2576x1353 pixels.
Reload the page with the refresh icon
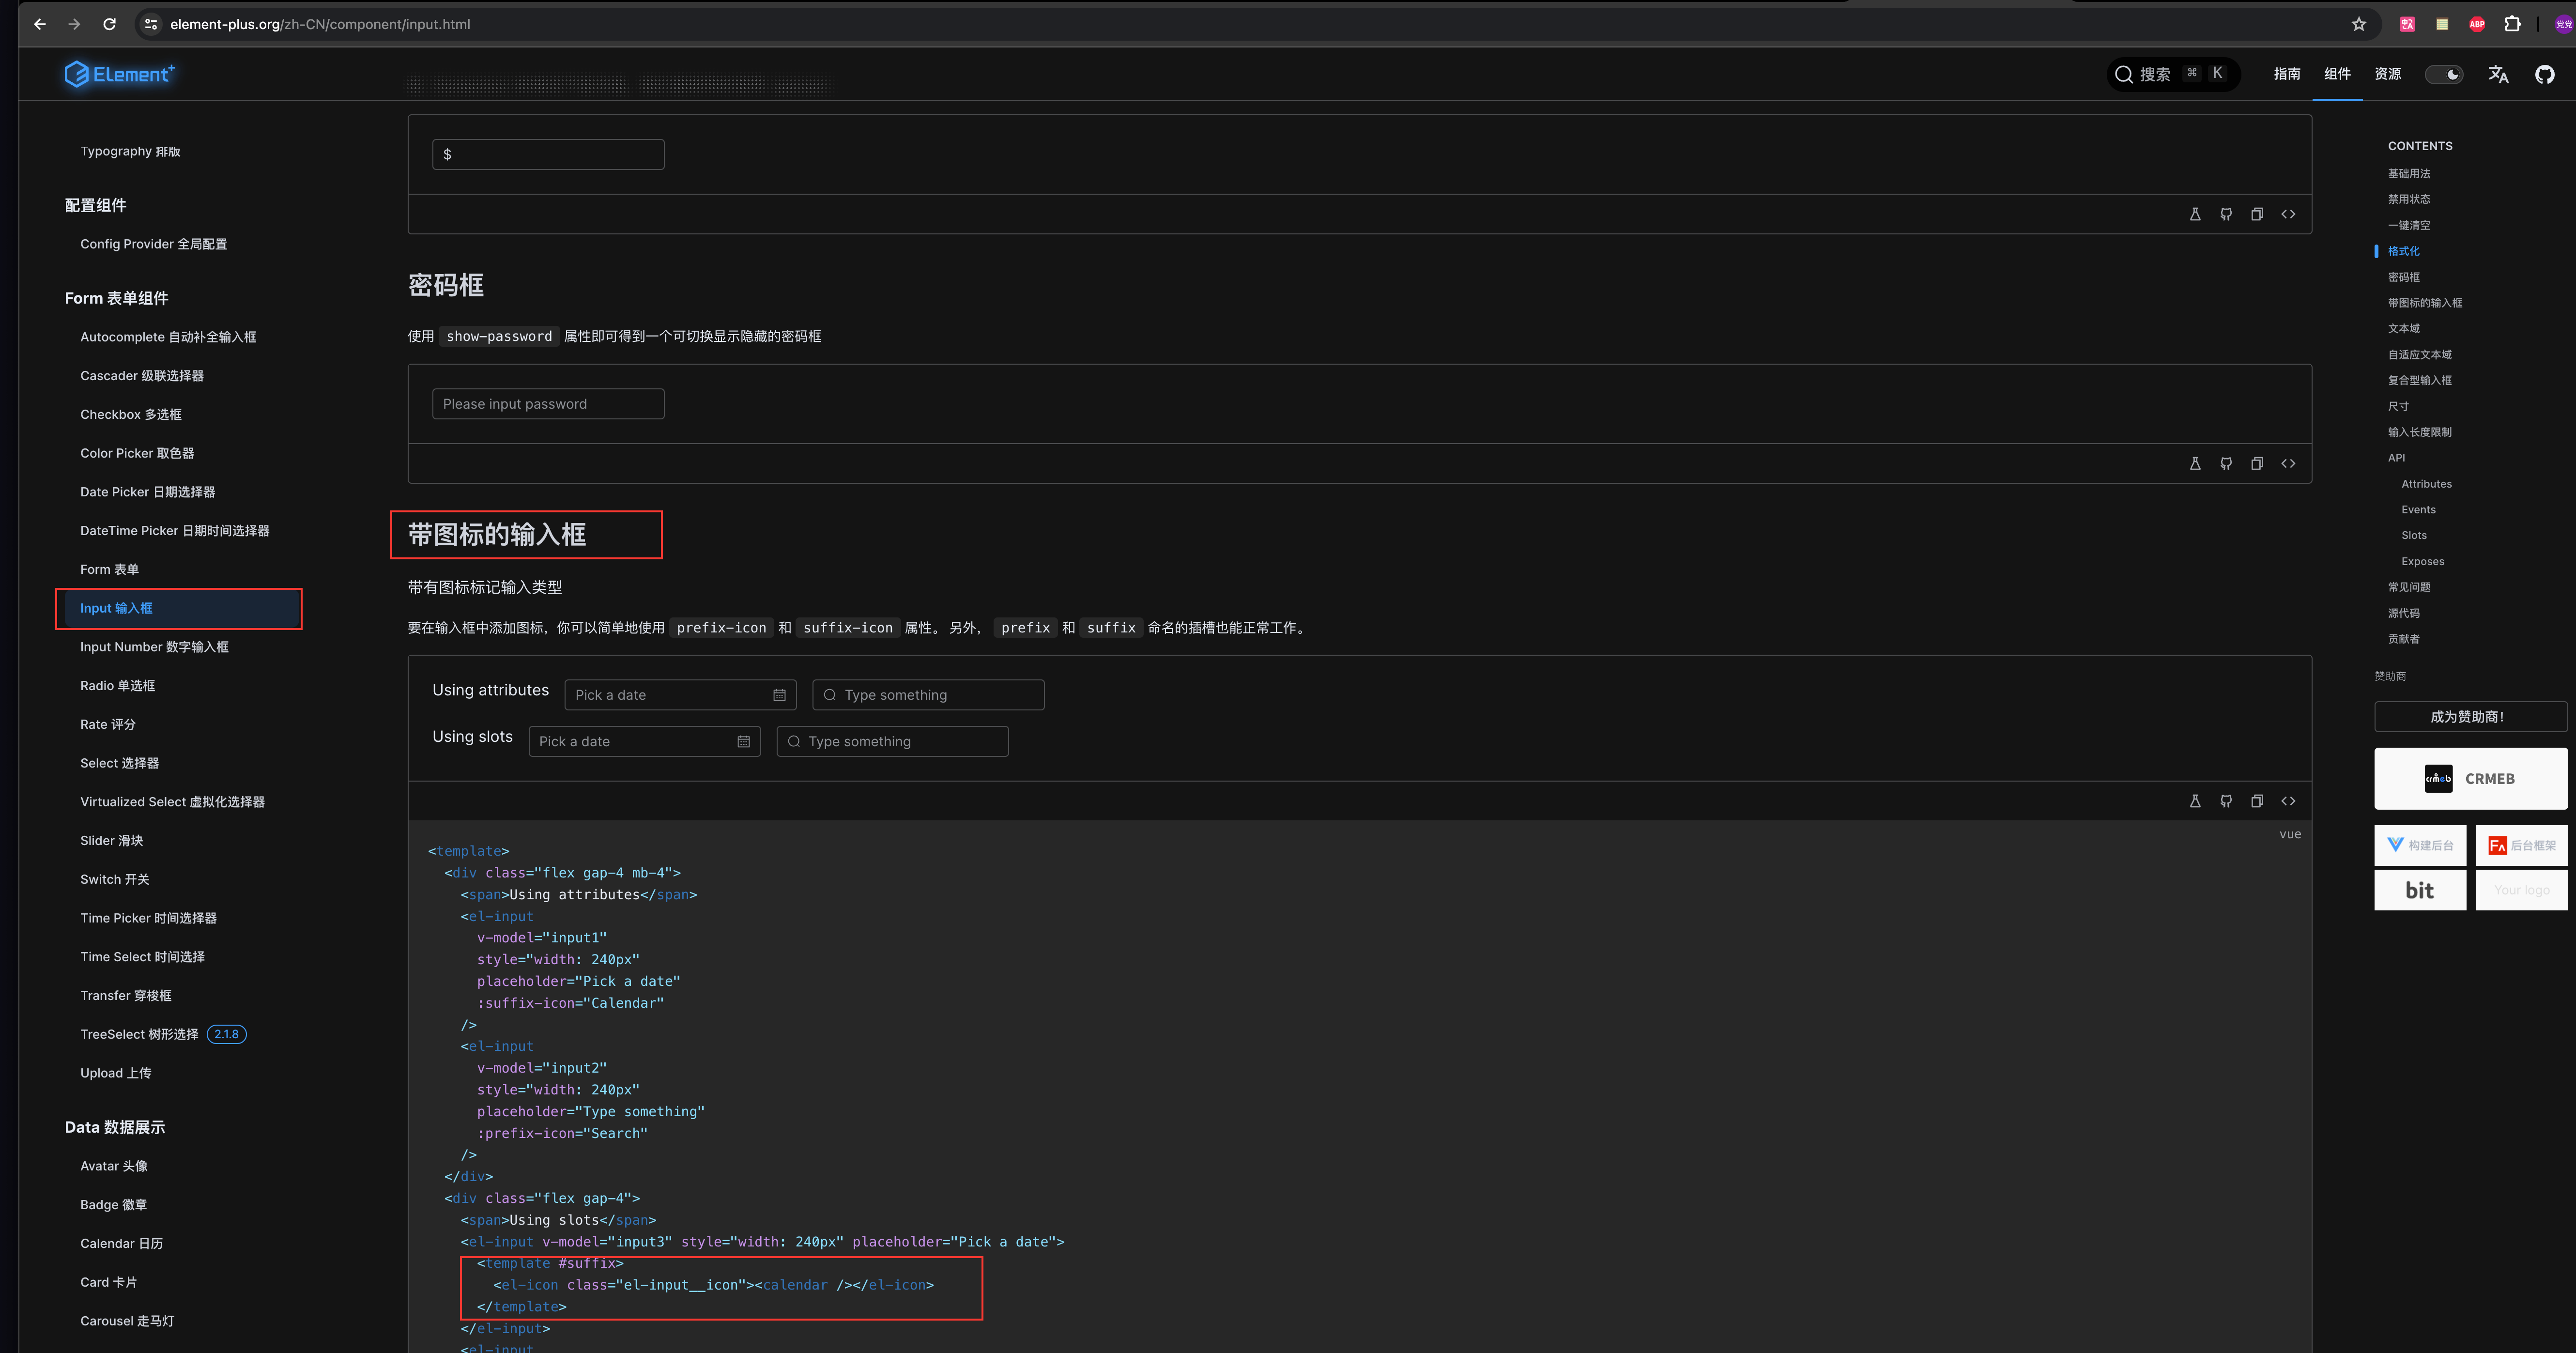tap(110, 24)
